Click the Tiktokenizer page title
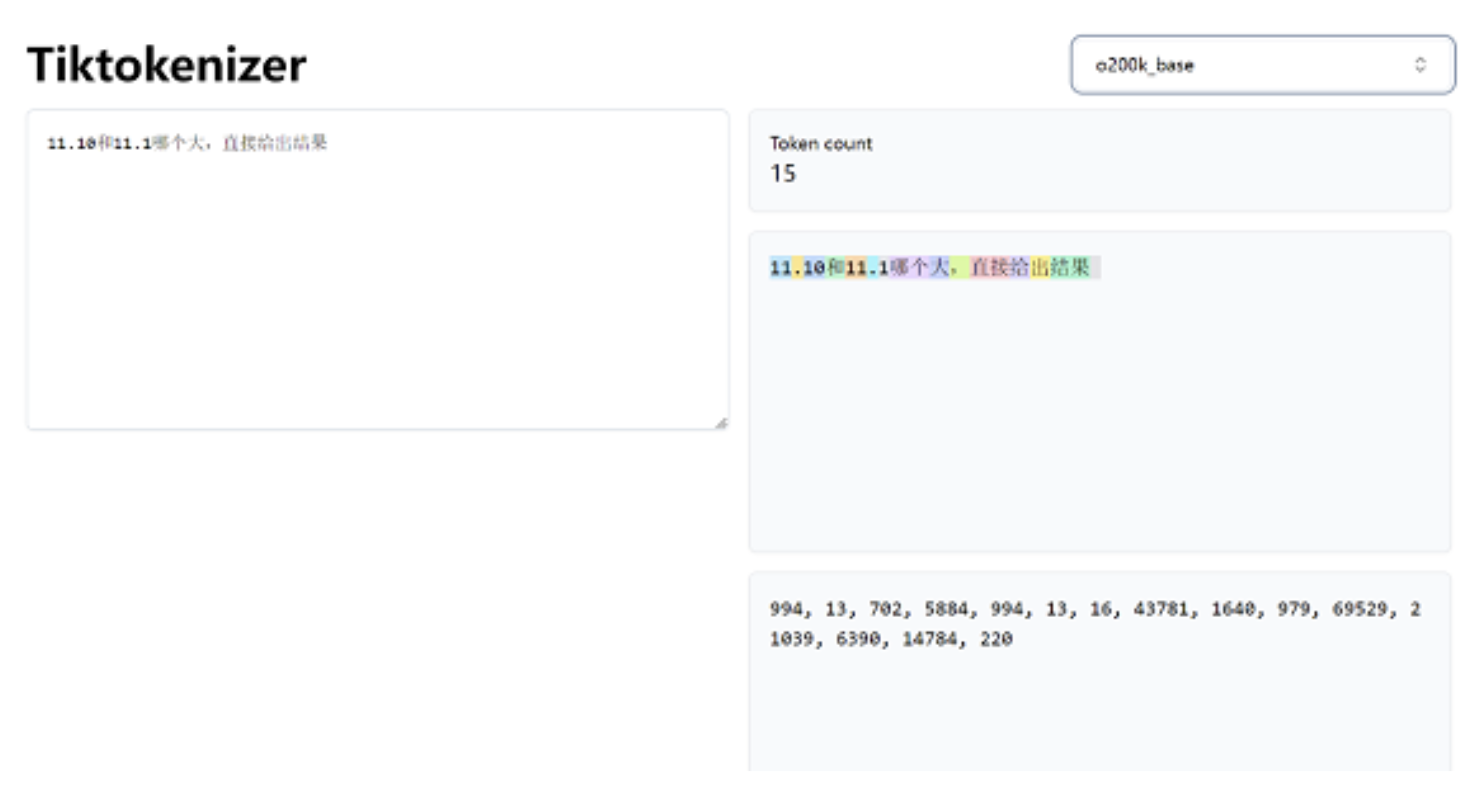This screenshot has height=798, width=1480. point(166,65)
